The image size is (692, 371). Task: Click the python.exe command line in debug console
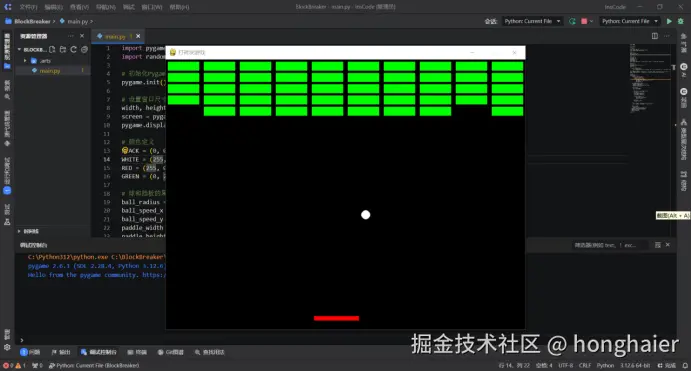97,257
